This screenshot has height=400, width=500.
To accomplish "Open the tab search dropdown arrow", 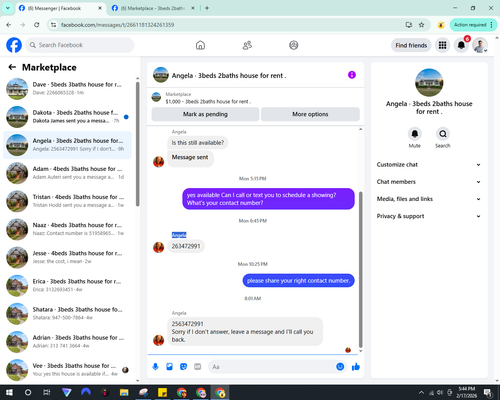I will [8, 8].
